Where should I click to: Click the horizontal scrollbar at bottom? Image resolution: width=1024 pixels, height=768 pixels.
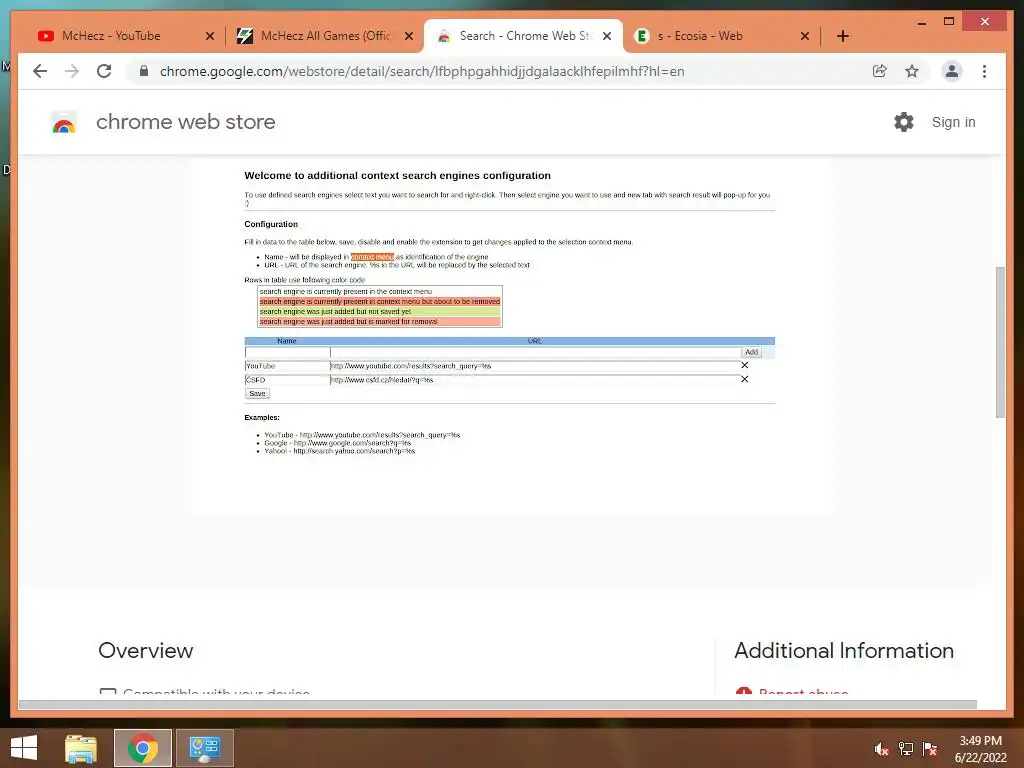click(498, 705)
